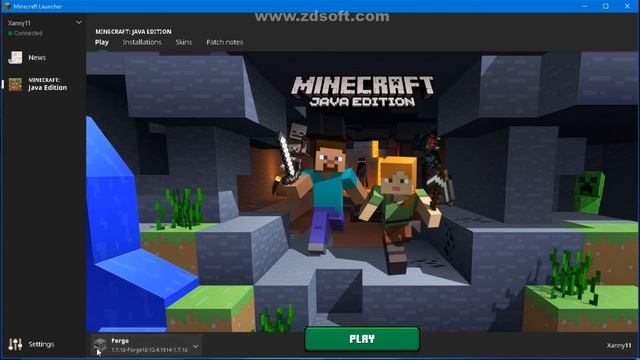Viewport: 640px width, 360px height.
Task: Click the Forge version string below the name
Action: tap(149, 350)
